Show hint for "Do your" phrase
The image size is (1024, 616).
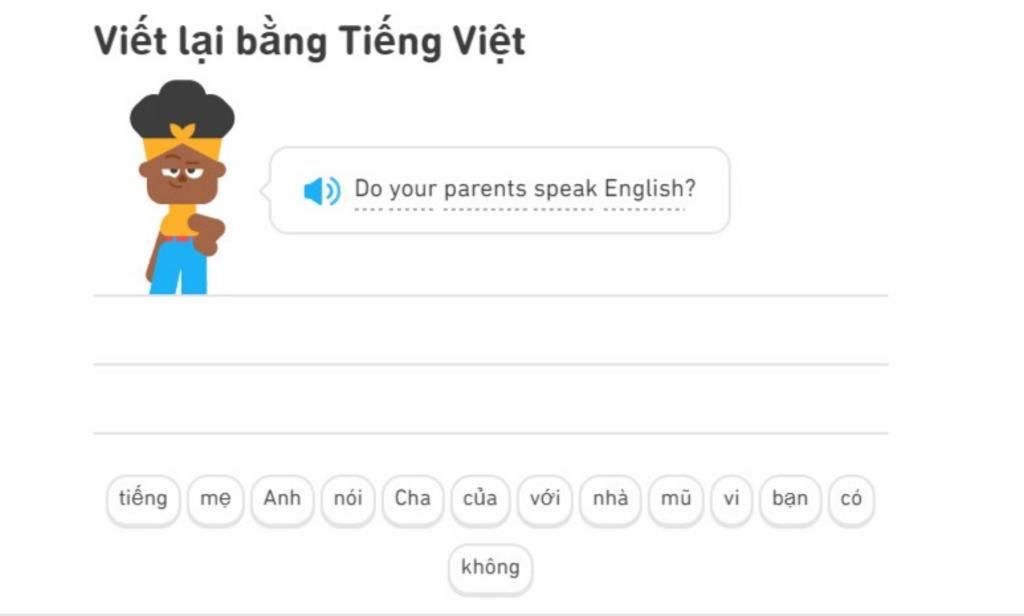point(395,189)
